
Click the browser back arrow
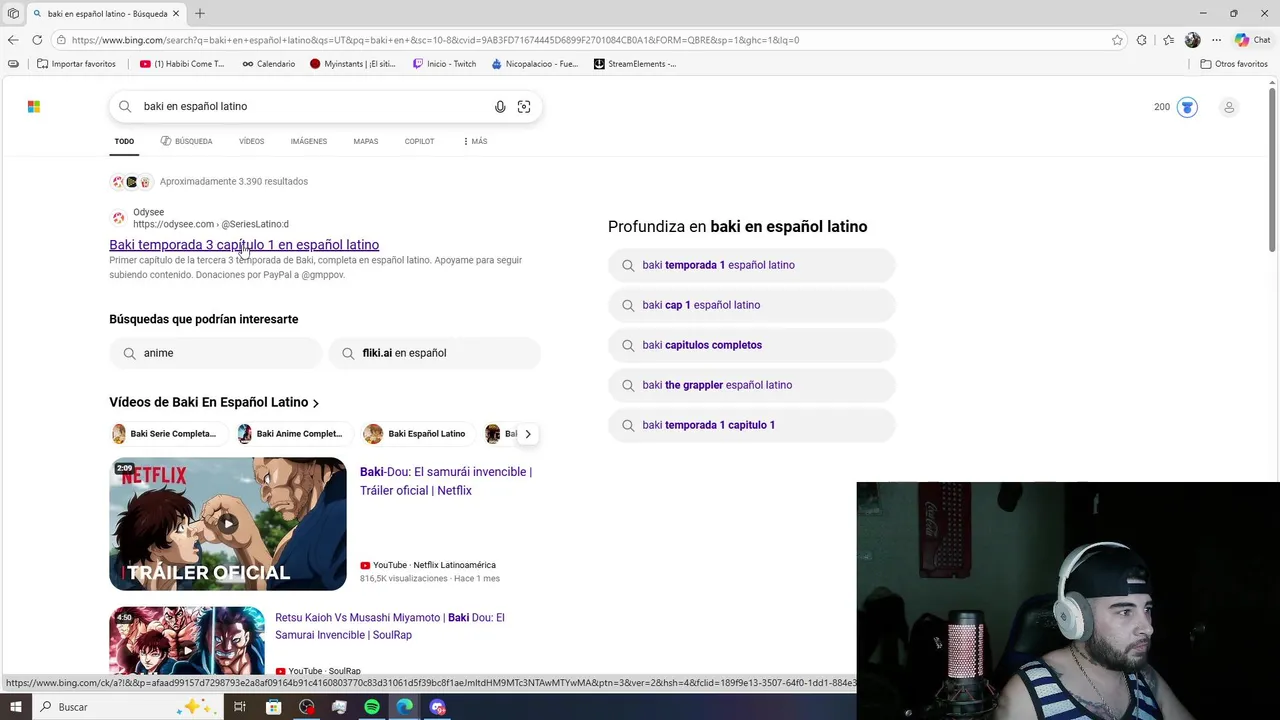pyautogui.click(x=12, y=40)
